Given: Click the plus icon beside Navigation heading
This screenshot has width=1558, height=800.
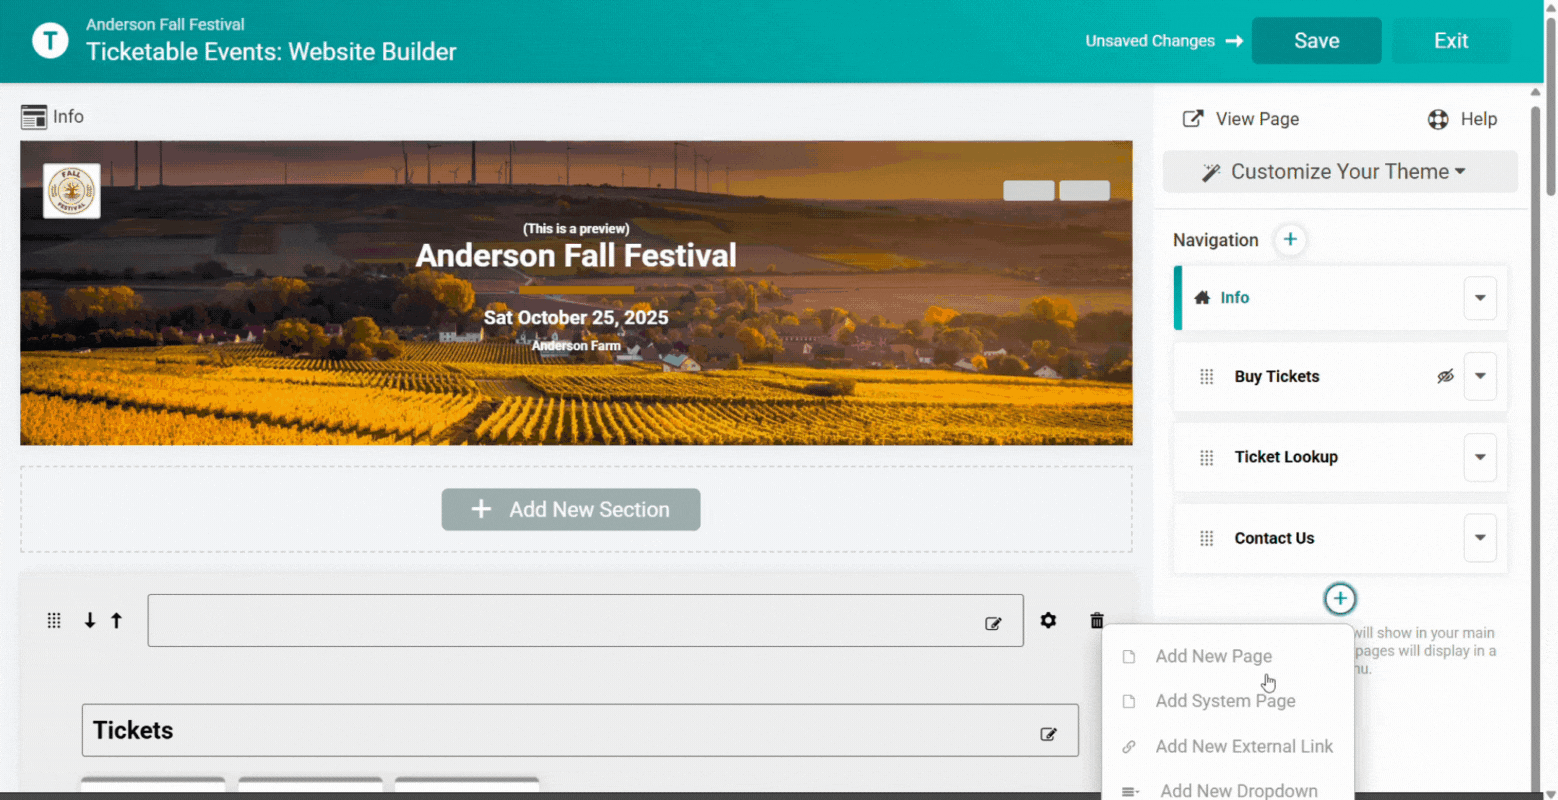Looking at the screenshot, I should coord(1290,240).
